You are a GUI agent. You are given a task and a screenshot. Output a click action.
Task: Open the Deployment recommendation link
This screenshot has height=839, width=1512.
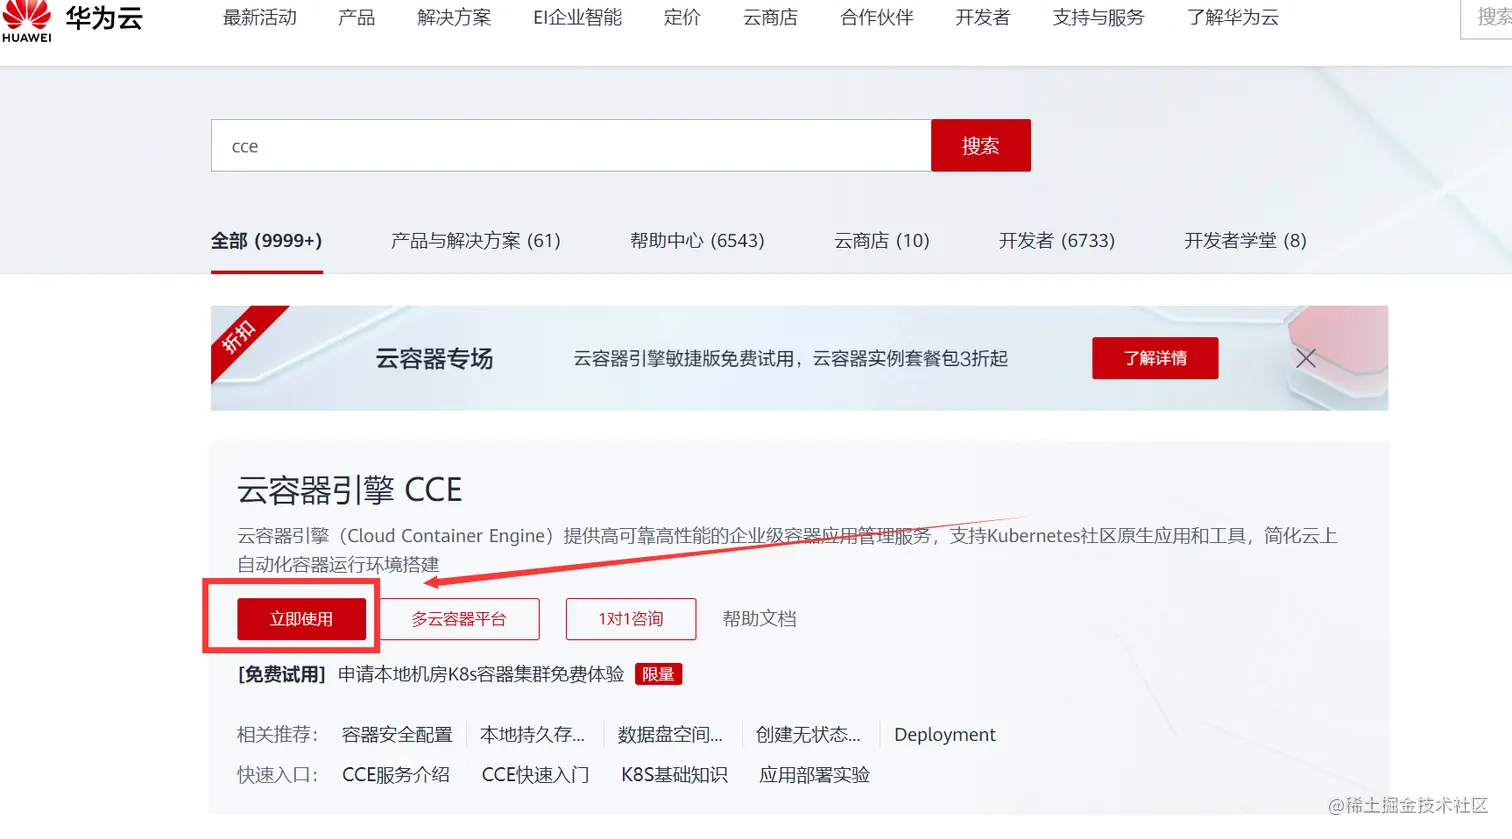click(x=945, y=735)
